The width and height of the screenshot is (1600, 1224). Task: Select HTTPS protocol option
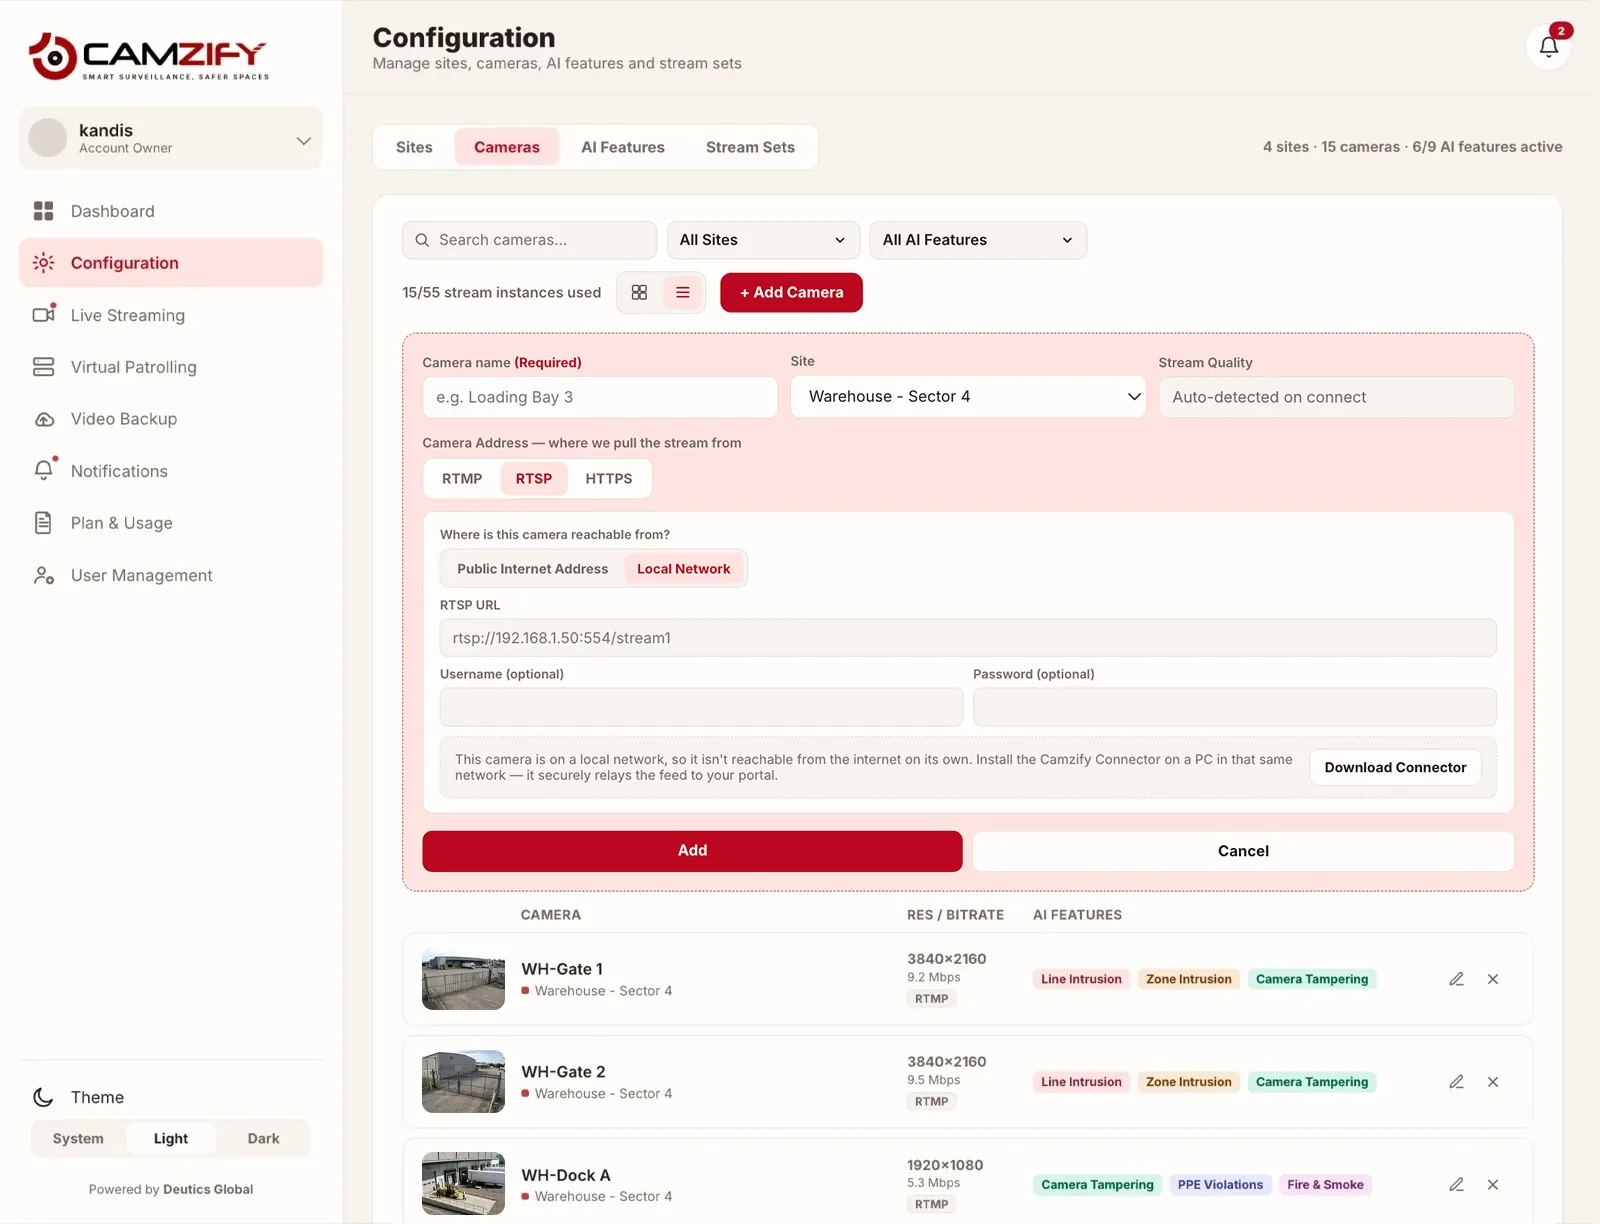(609, 479)
